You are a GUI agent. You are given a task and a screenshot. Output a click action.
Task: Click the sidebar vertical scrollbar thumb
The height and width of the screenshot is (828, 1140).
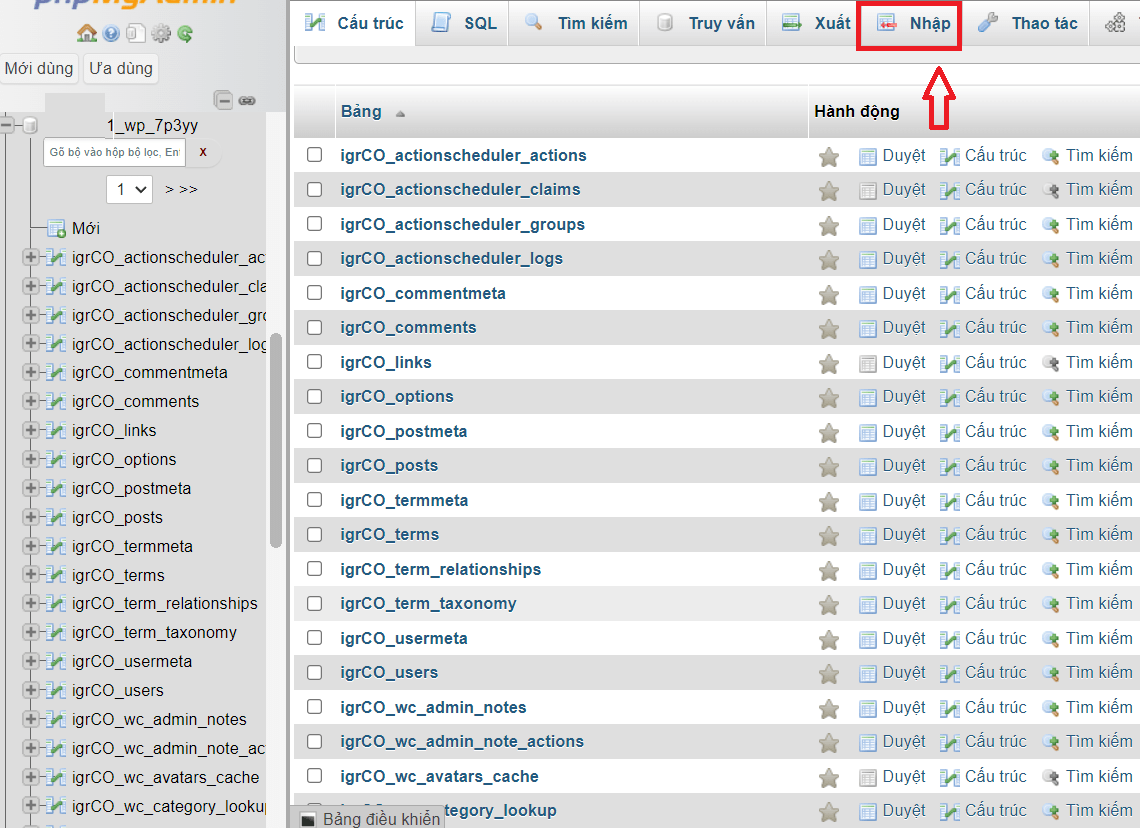(275, 440)
